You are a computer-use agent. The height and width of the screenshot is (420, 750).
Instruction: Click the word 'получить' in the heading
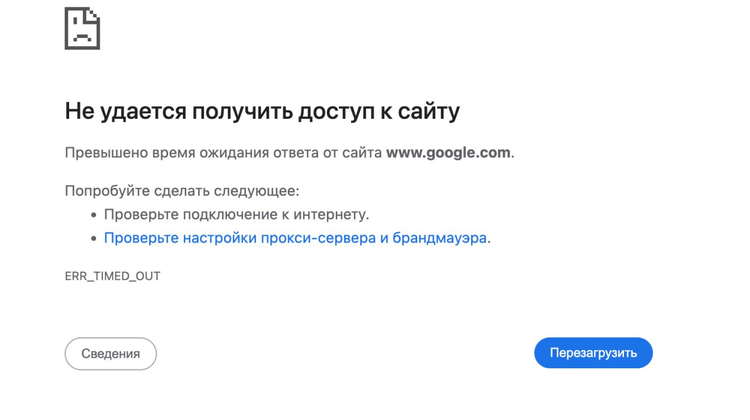click(x=243, y=111)
